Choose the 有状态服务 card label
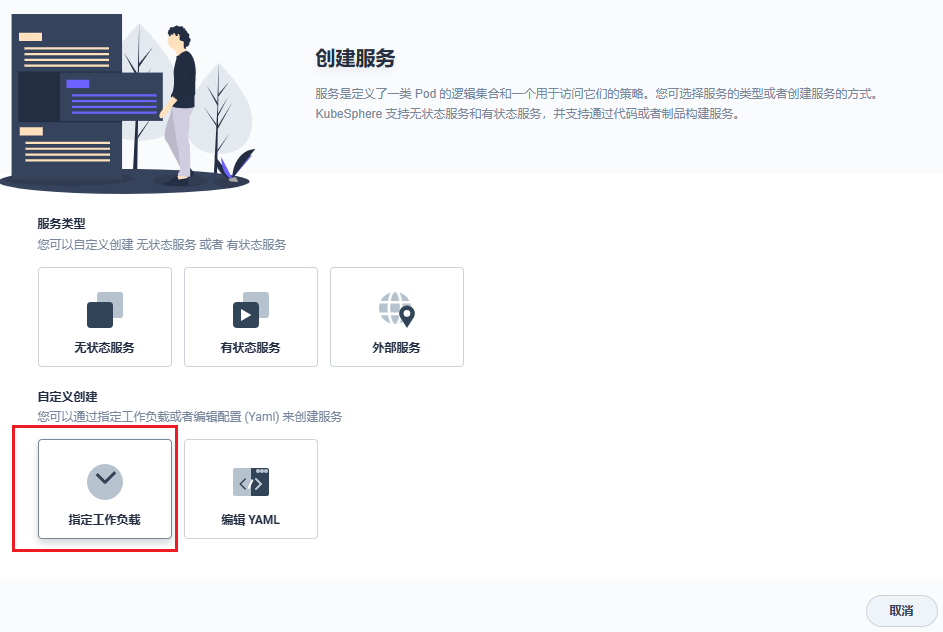Screen dimensions: 943x632 click(250, 348)
